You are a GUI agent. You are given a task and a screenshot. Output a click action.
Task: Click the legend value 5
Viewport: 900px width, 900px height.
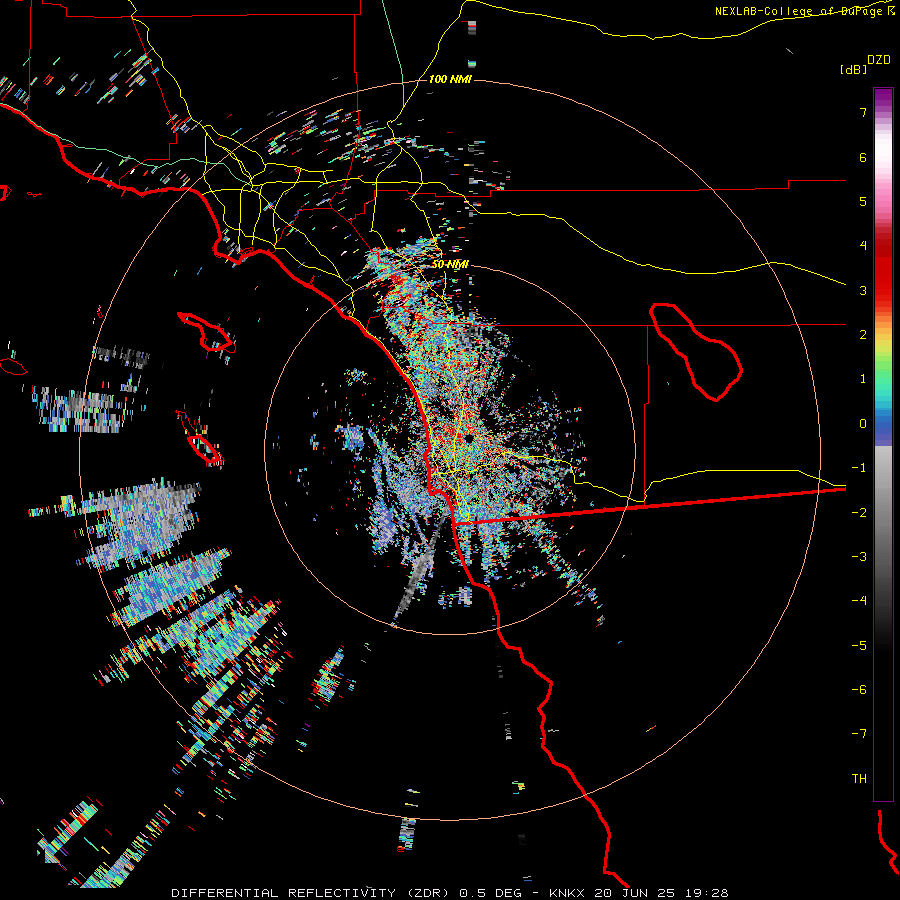click(863, 201)
